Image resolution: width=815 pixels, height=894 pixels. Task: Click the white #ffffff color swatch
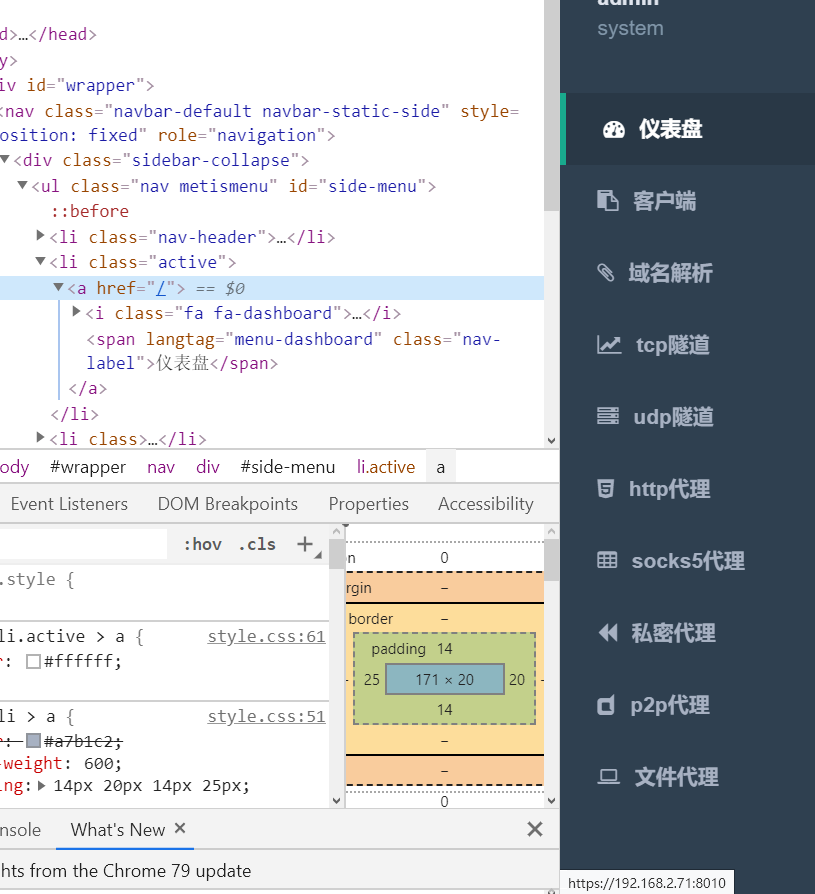tap(31, 659)
